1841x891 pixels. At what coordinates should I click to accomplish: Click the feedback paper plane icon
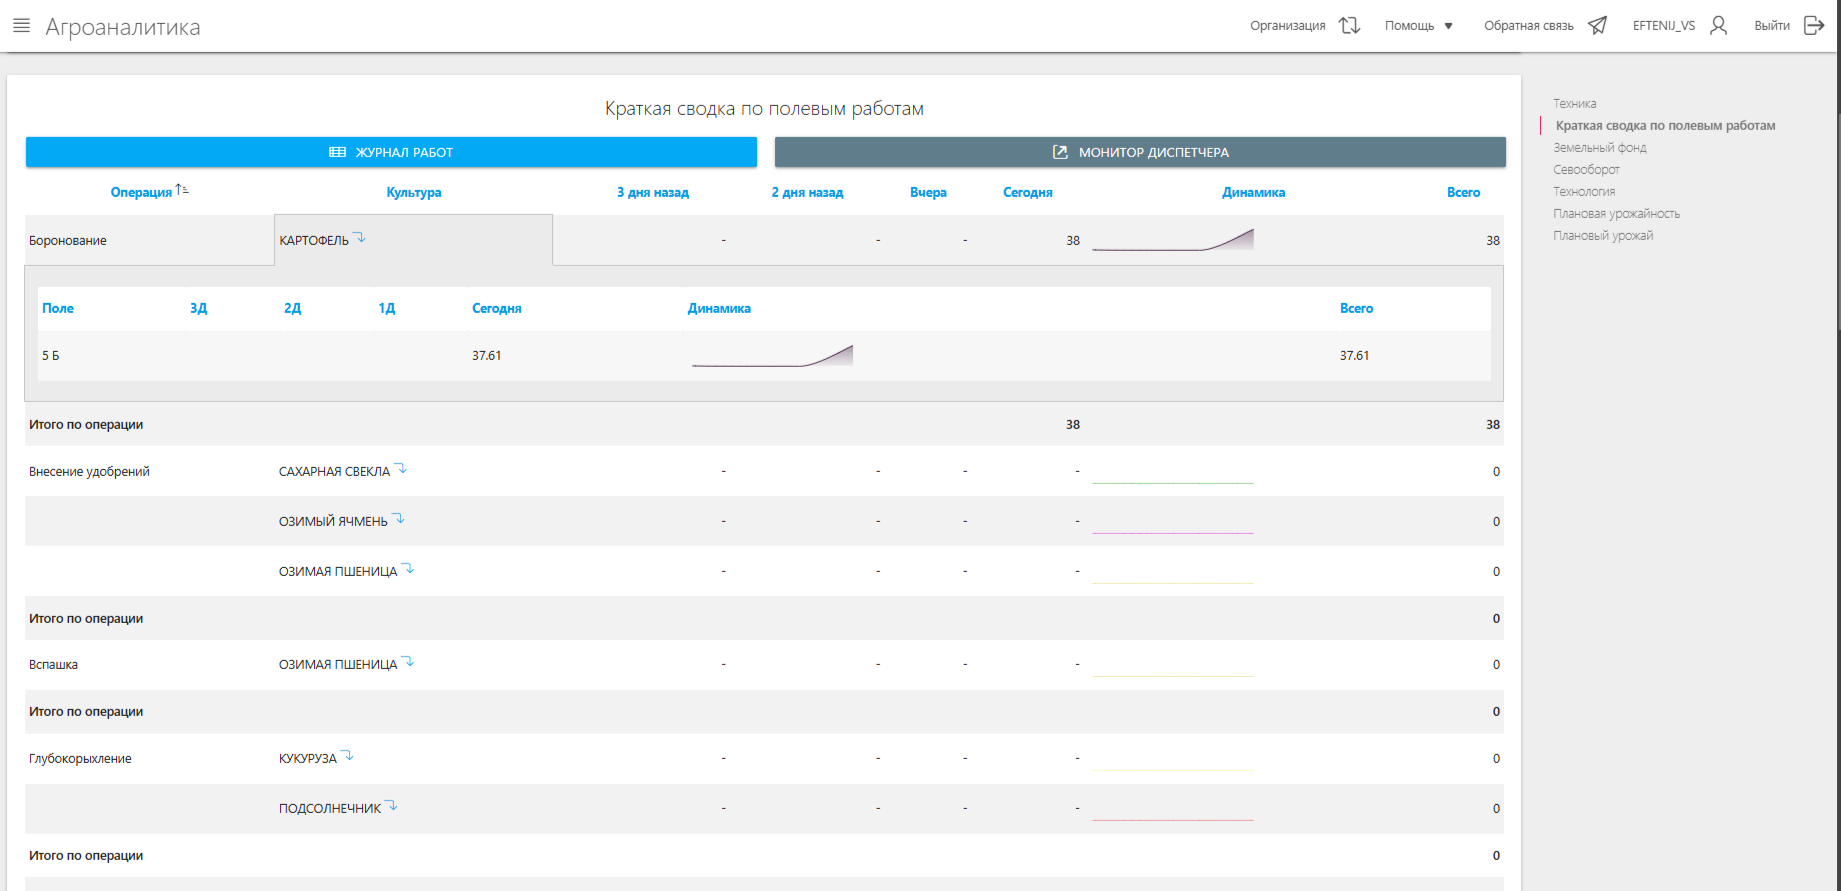pyautogui.click(x=1597, y=26)
